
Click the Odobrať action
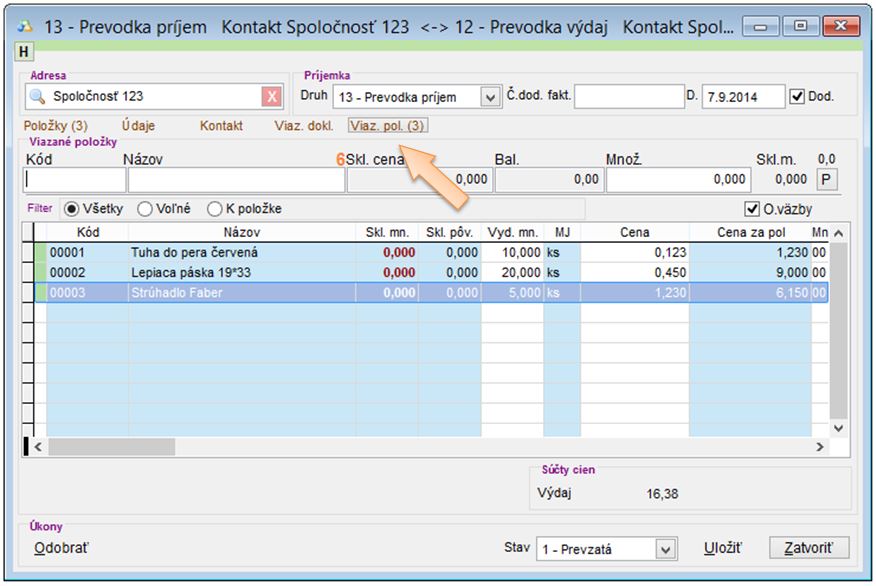tap(69, 548)
